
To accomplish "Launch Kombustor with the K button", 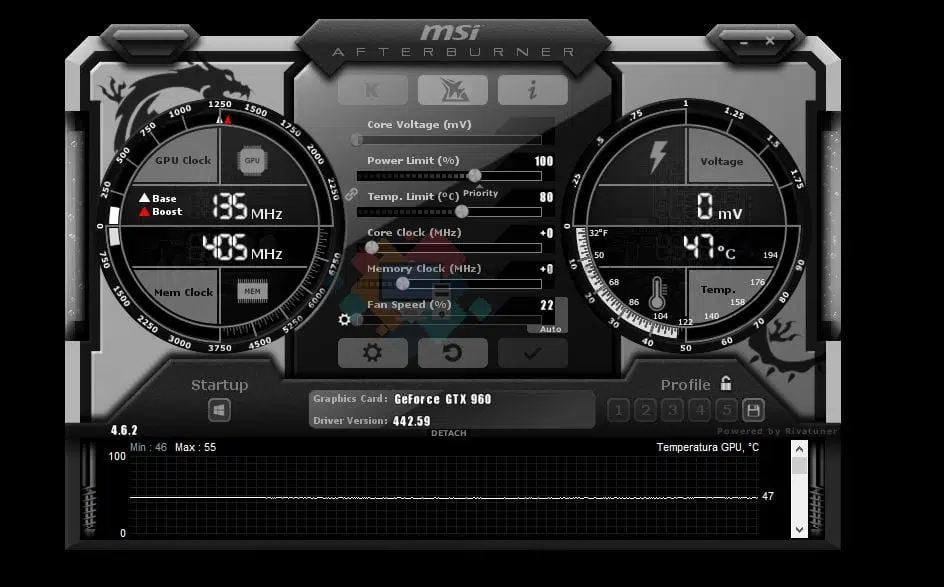I will tap(373, 90).
